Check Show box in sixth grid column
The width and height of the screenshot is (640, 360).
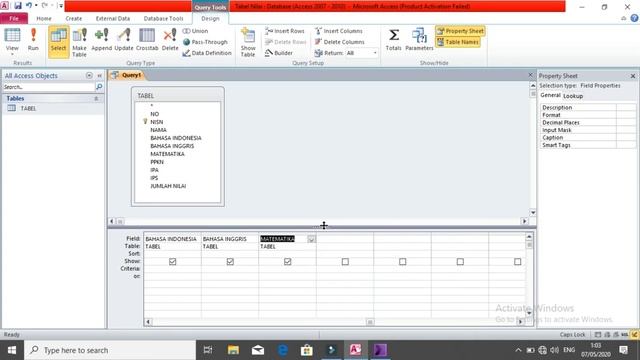460,262
